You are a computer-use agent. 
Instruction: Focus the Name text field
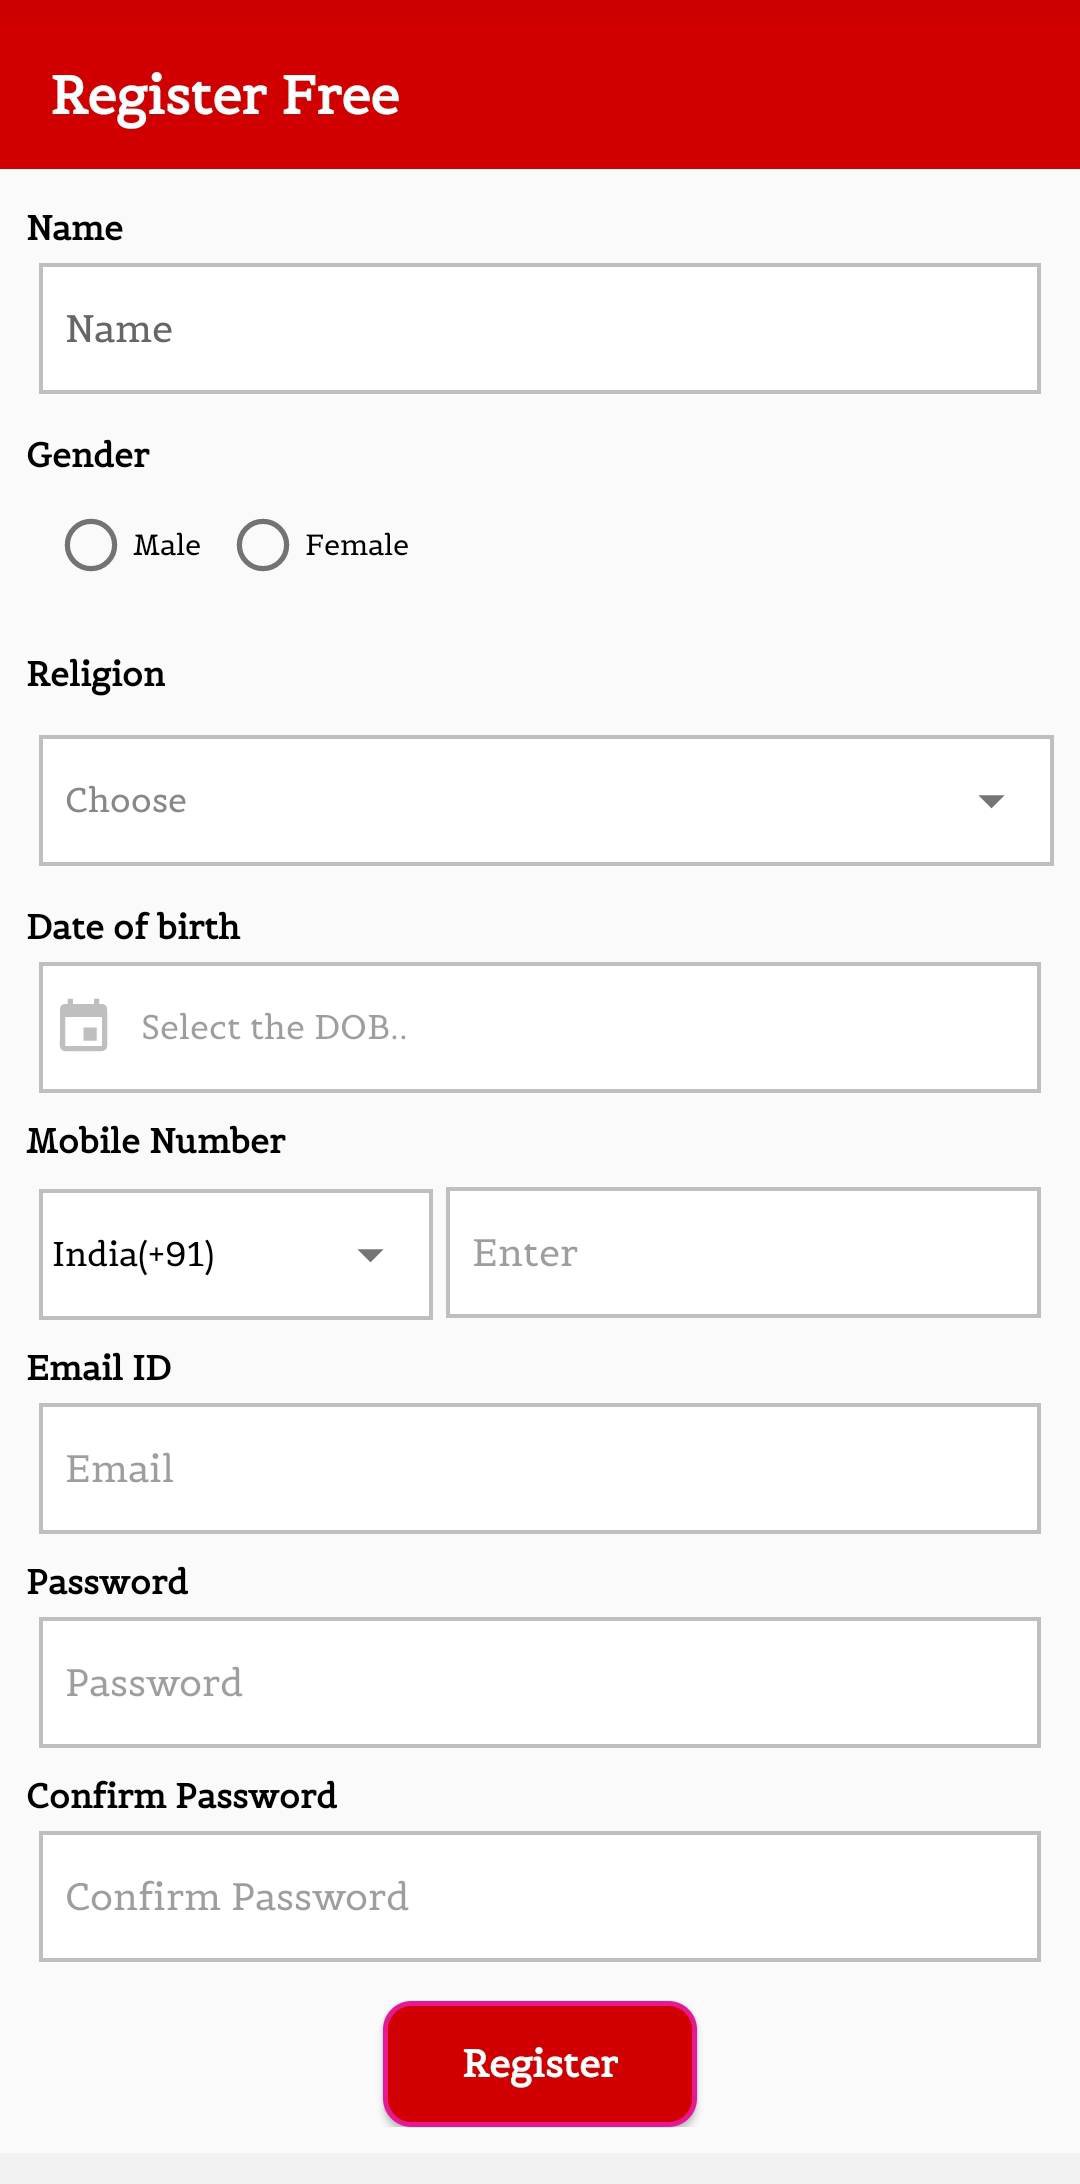click(540, 329)
